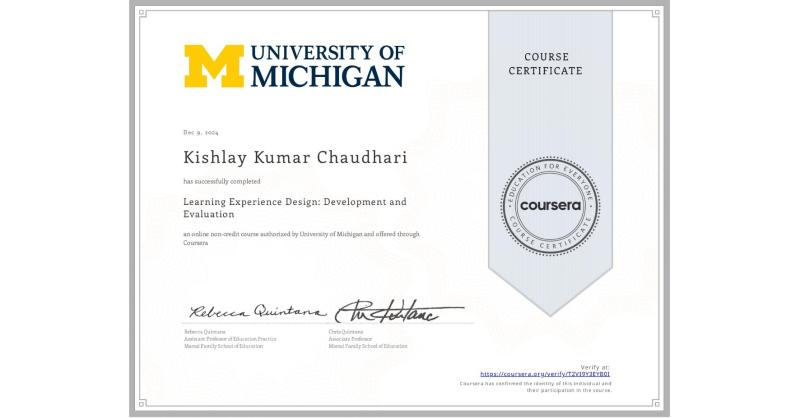Click 'Coursera has confirmed the identity' note
Viewport: 800px width, 418px height.
click(x=535, y=387)
